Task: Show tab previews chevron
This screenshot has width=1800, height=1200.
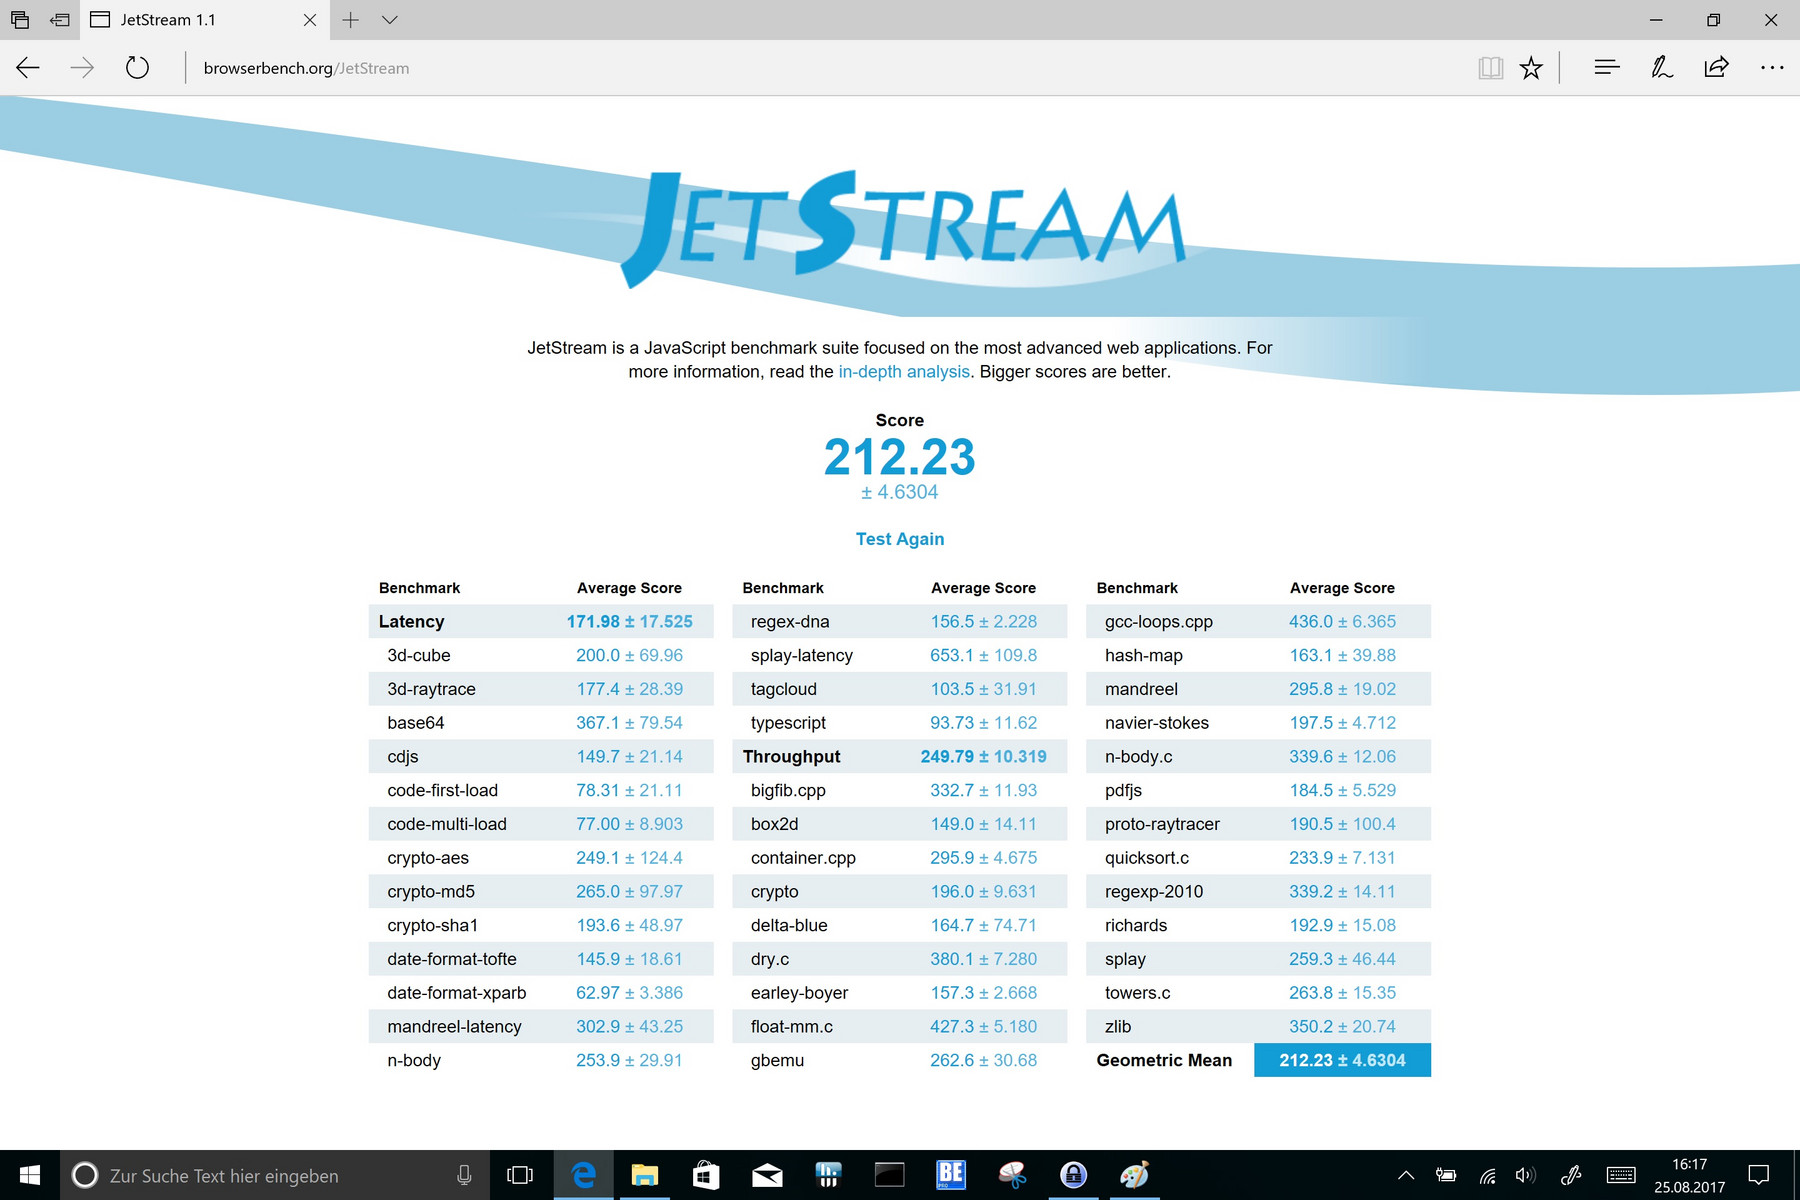Action: coord(390,20)
